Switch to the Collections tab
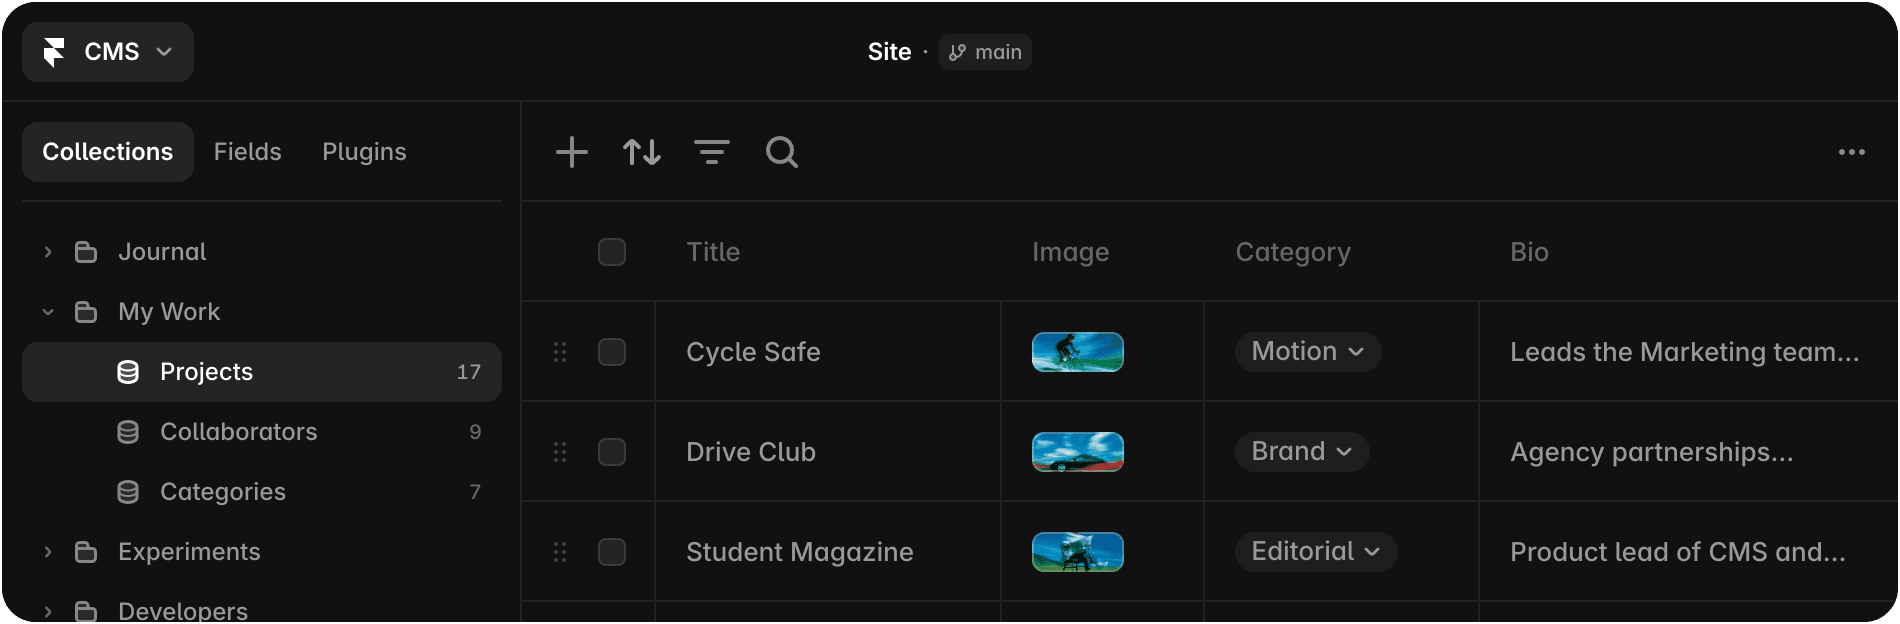The width and height of the screenshot is (1900, 624). point(108,152)
